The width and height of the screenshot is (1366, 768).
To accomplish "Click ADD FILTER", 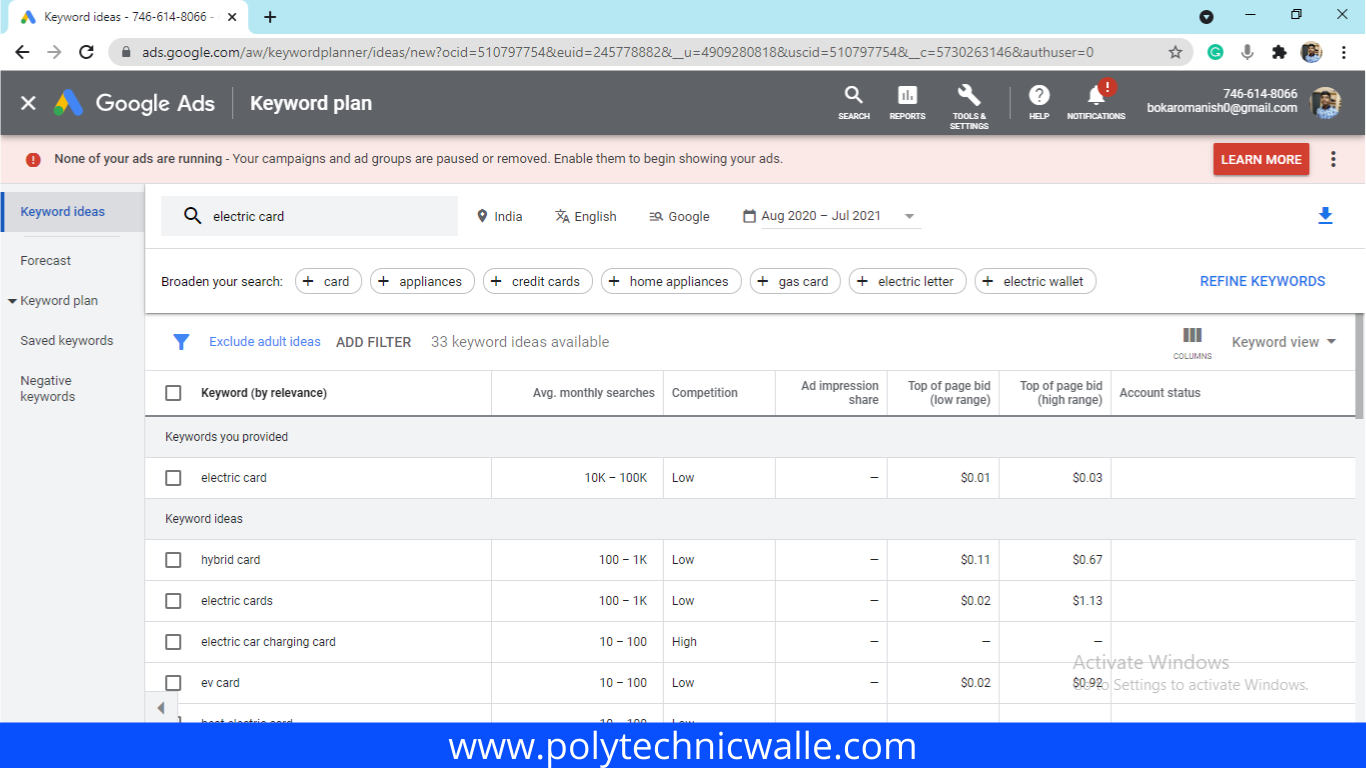I will click(373, 342).
